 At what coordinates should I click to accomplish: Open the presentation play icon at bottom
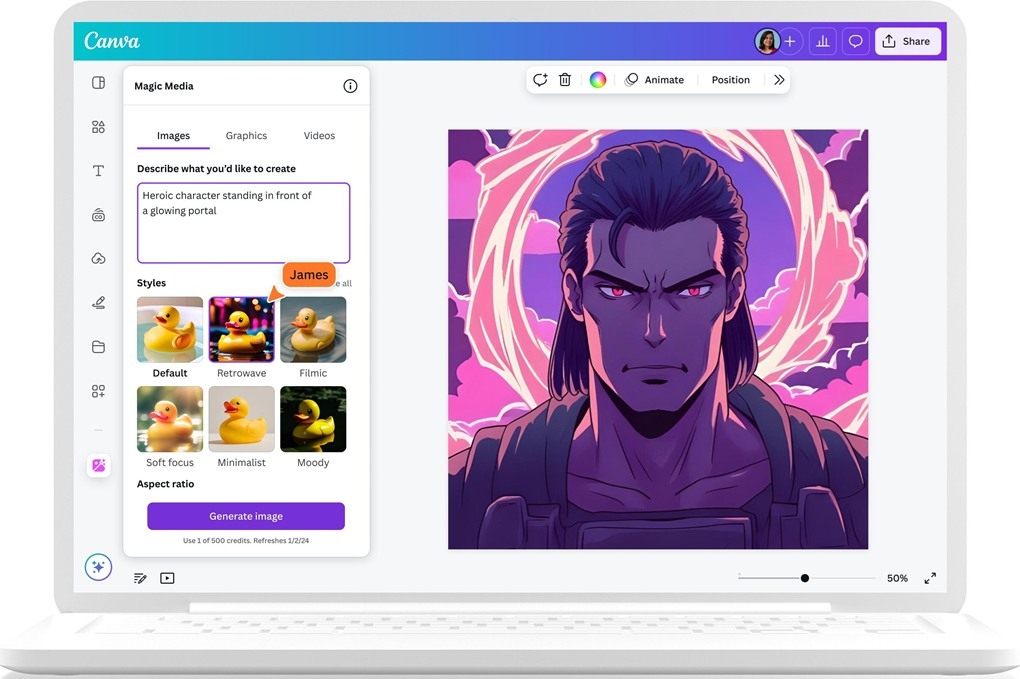point(167,578)
